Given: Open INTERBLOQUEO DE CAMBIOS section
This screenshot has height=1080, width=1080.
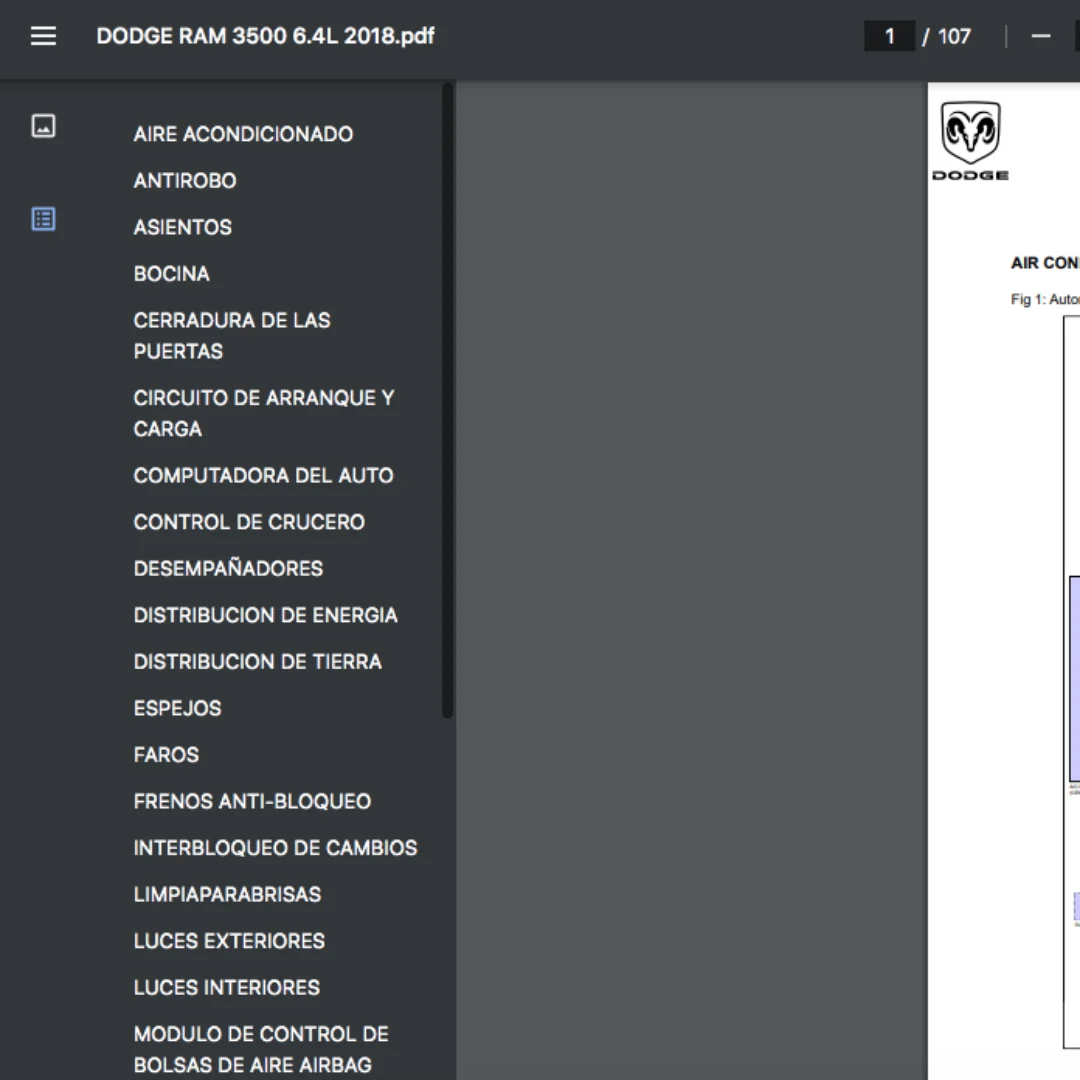Looking at the screenshot, I should coord(275,848).
